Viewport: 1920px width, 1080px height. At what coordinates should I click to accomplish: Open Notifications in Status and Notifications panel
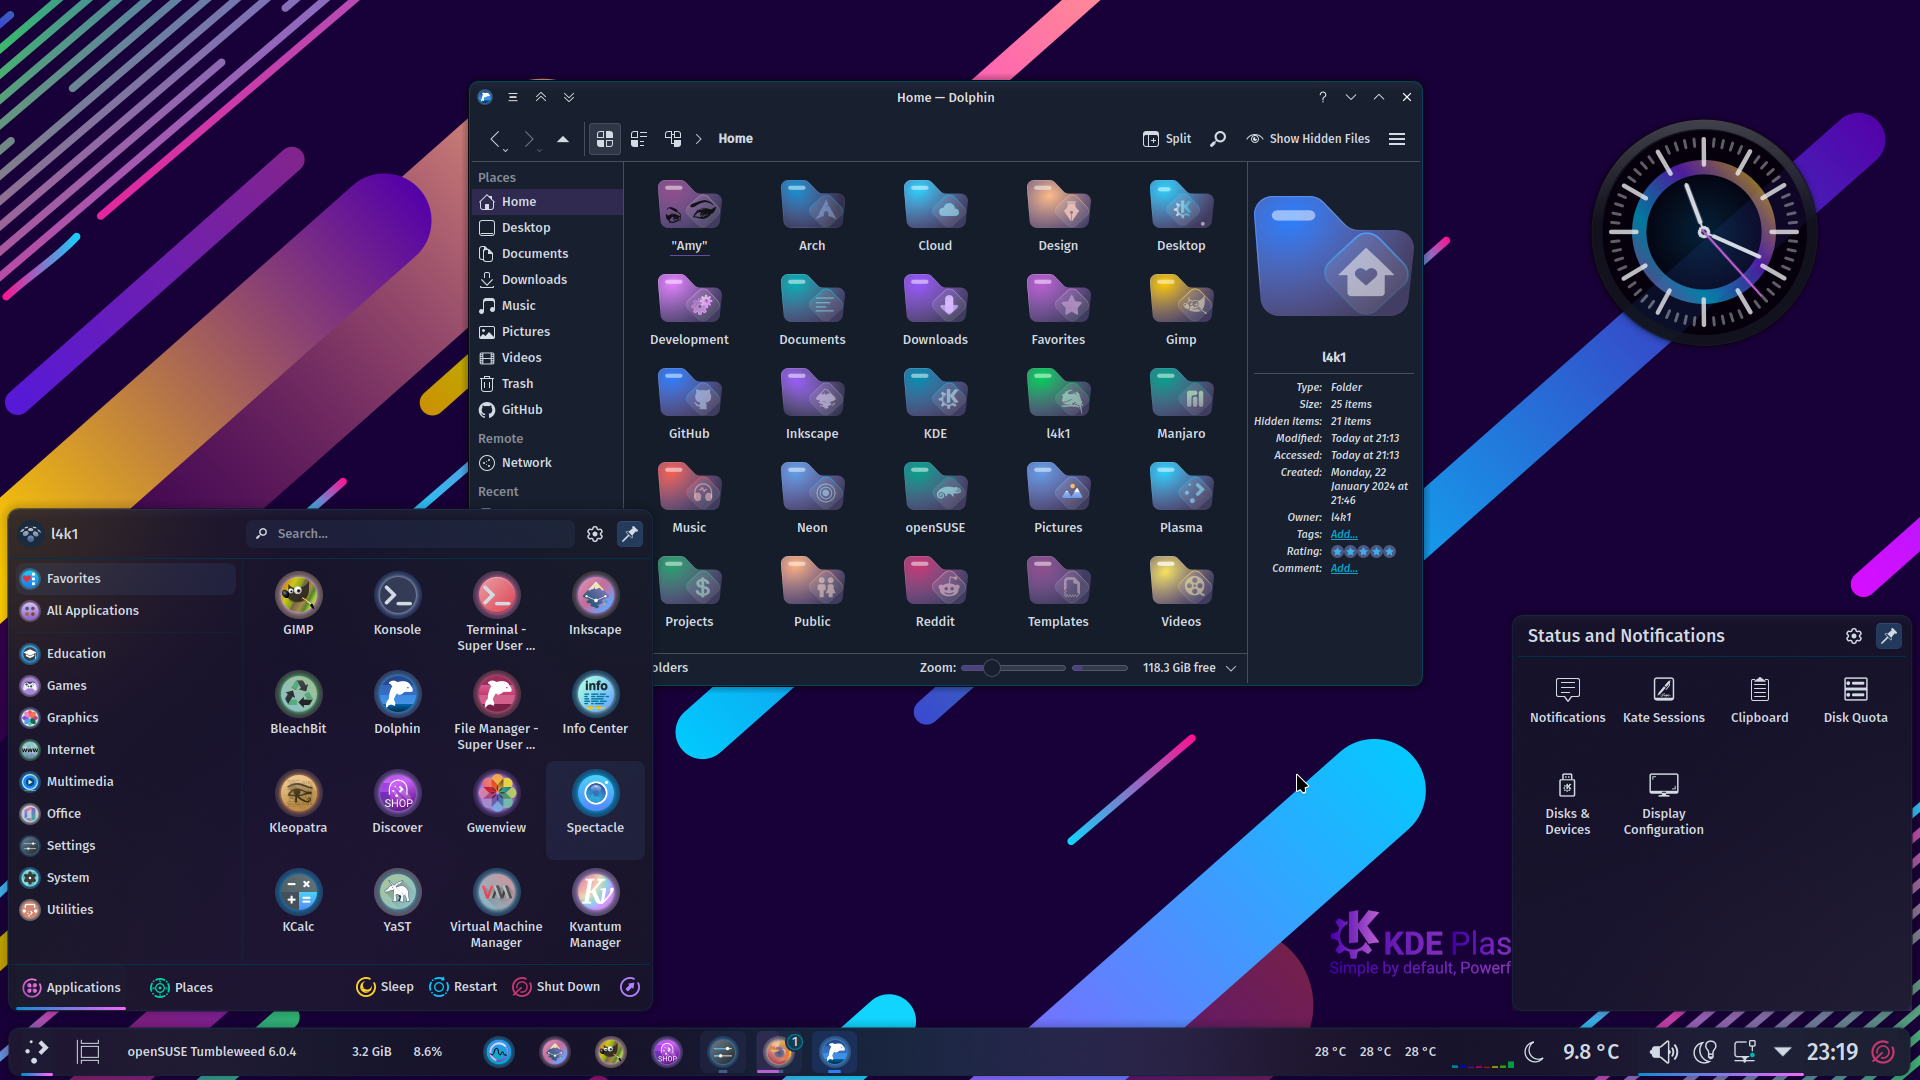[x=1567, y=700]
